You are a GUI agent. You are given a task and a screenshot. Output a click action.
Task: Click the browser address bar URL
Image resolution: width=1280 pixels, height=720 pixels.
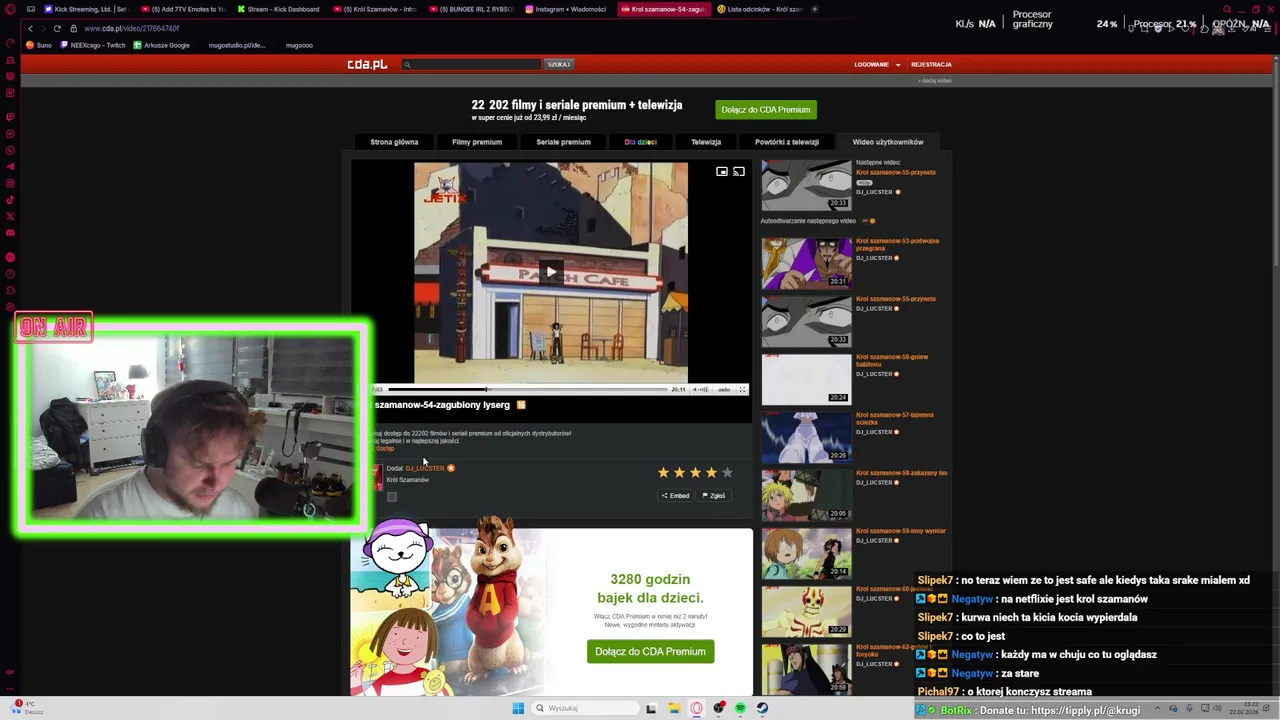point(132,28)
